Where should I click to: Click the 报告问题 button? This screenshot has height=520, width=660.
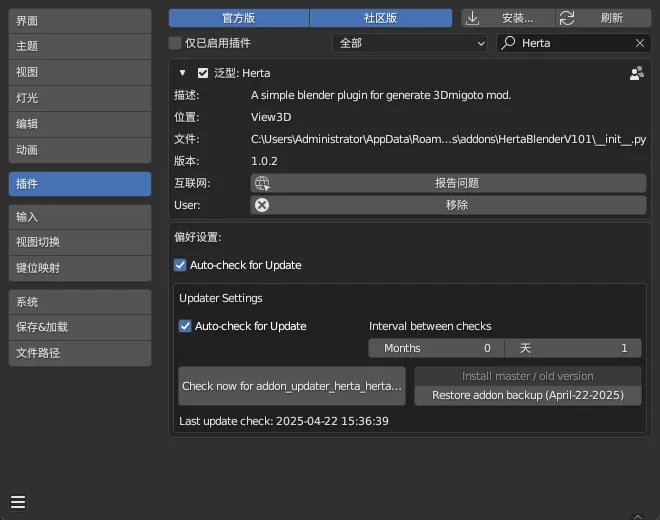(x=448, y=183)
